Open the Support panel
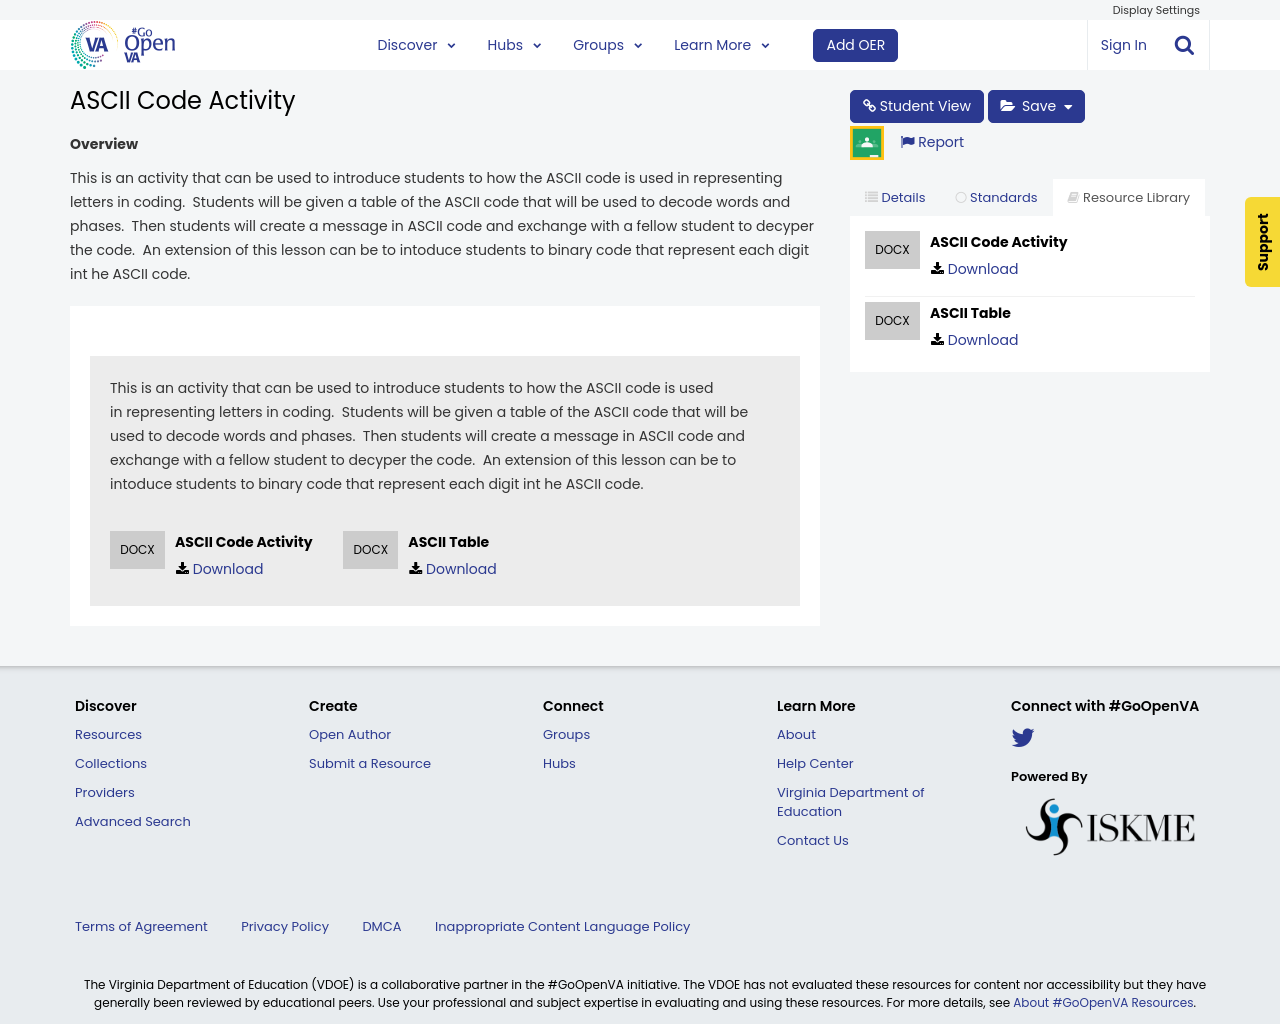 [x=1262, y=242]
